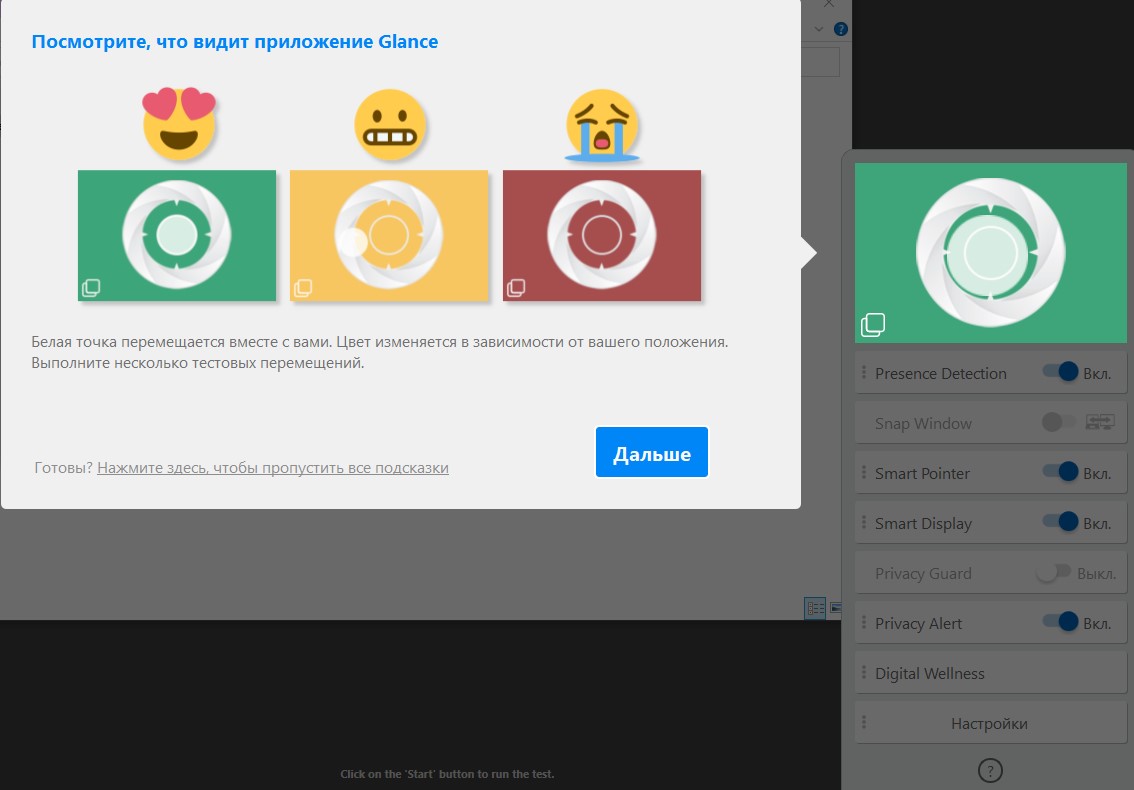Viewport: 1134px width, 790px height.
Task: Click the crying face emoji
Action: click(x=602, y=124)
